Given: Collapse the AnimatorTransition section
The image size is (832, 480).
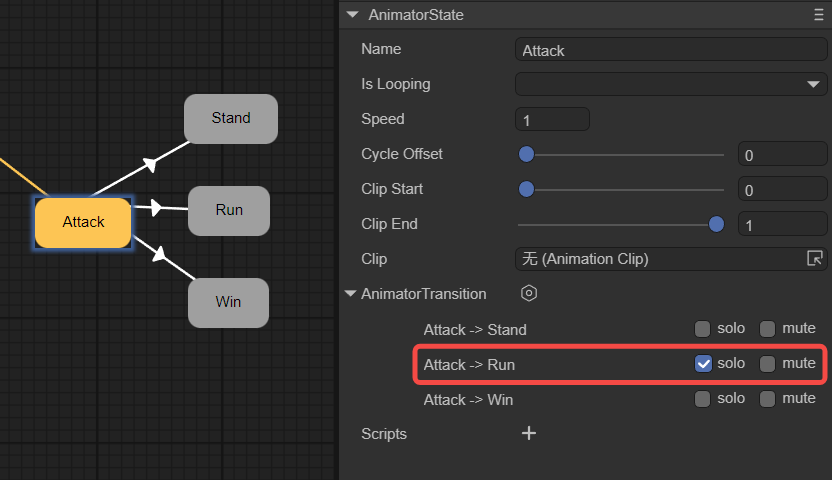Looking at the screenshot, I should 350,294.
